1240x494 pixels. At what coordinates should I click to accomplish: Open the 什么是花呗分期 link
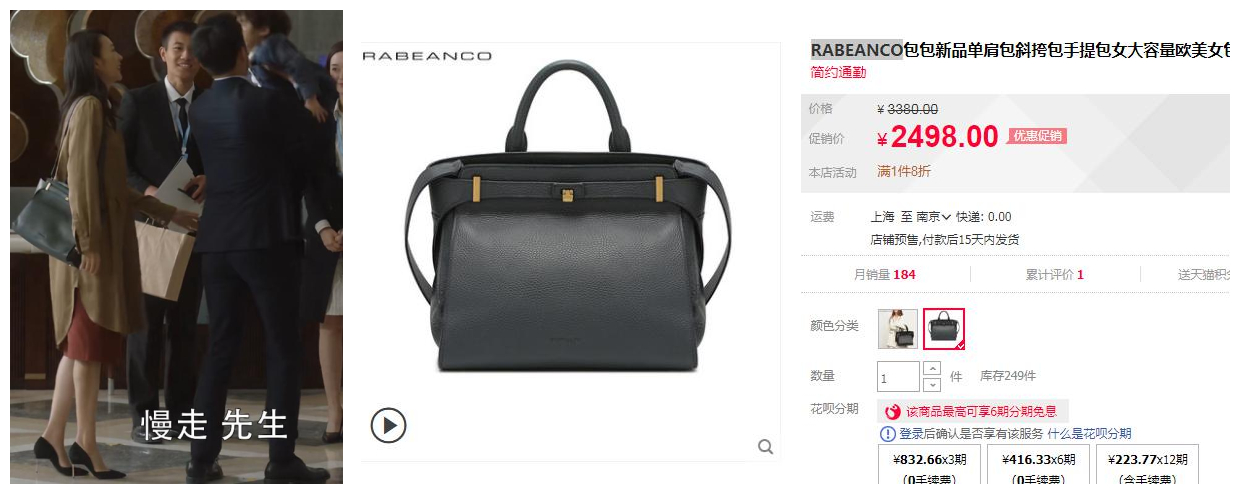click(x=1089, y=434)
